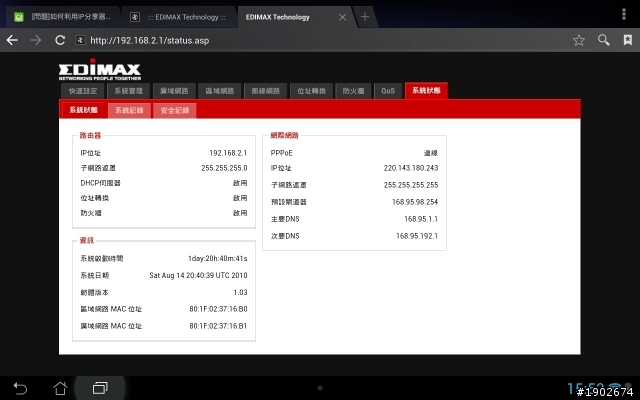This screenshot has width=640, height=400.
Task: Click router IP value 192.168.2.1
Action: (x=228, y=153)
